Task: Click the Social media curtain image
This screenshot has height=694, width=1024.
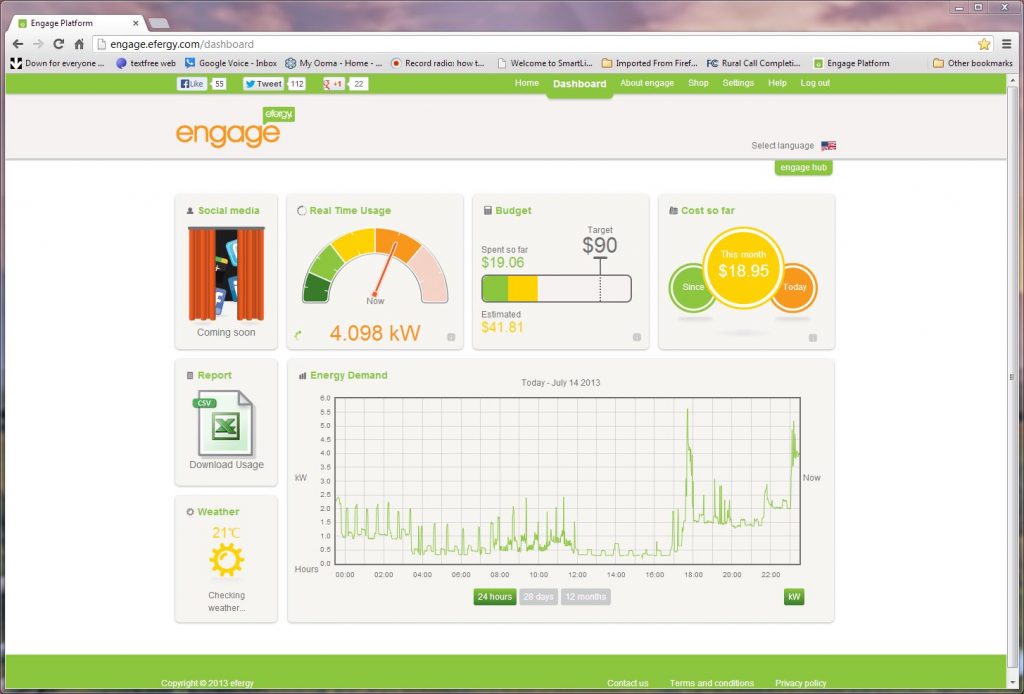Action: point(227,274)
